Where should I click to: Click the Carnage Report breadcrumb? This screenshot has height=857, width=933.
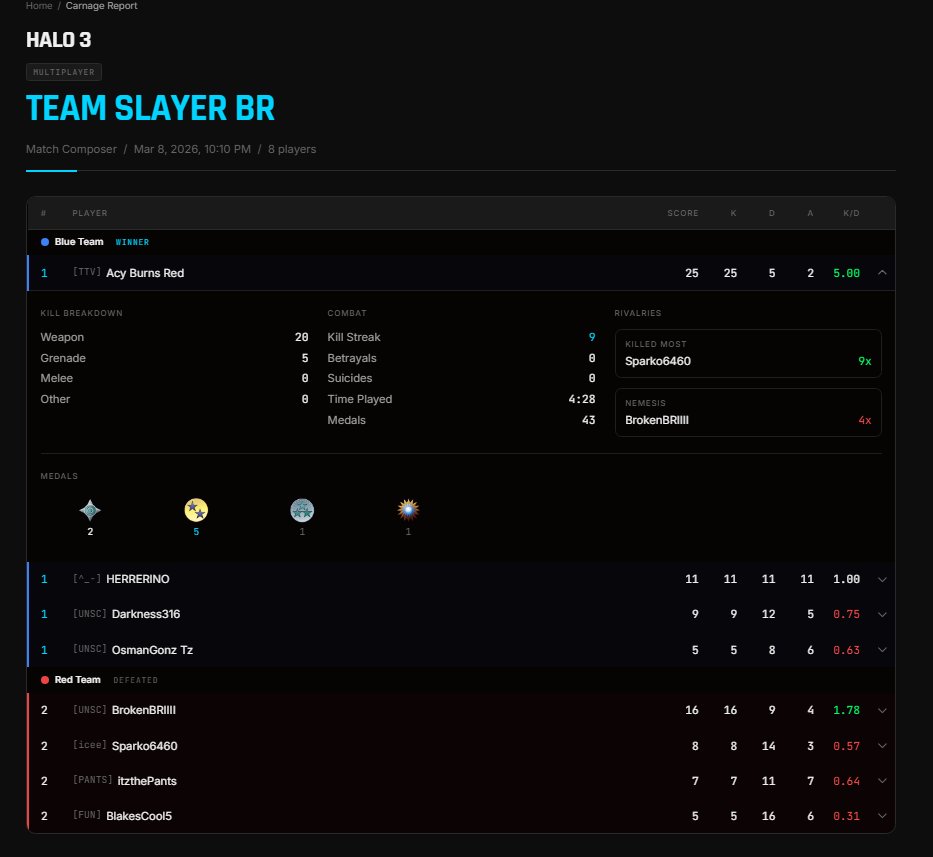tap(101, 6)
